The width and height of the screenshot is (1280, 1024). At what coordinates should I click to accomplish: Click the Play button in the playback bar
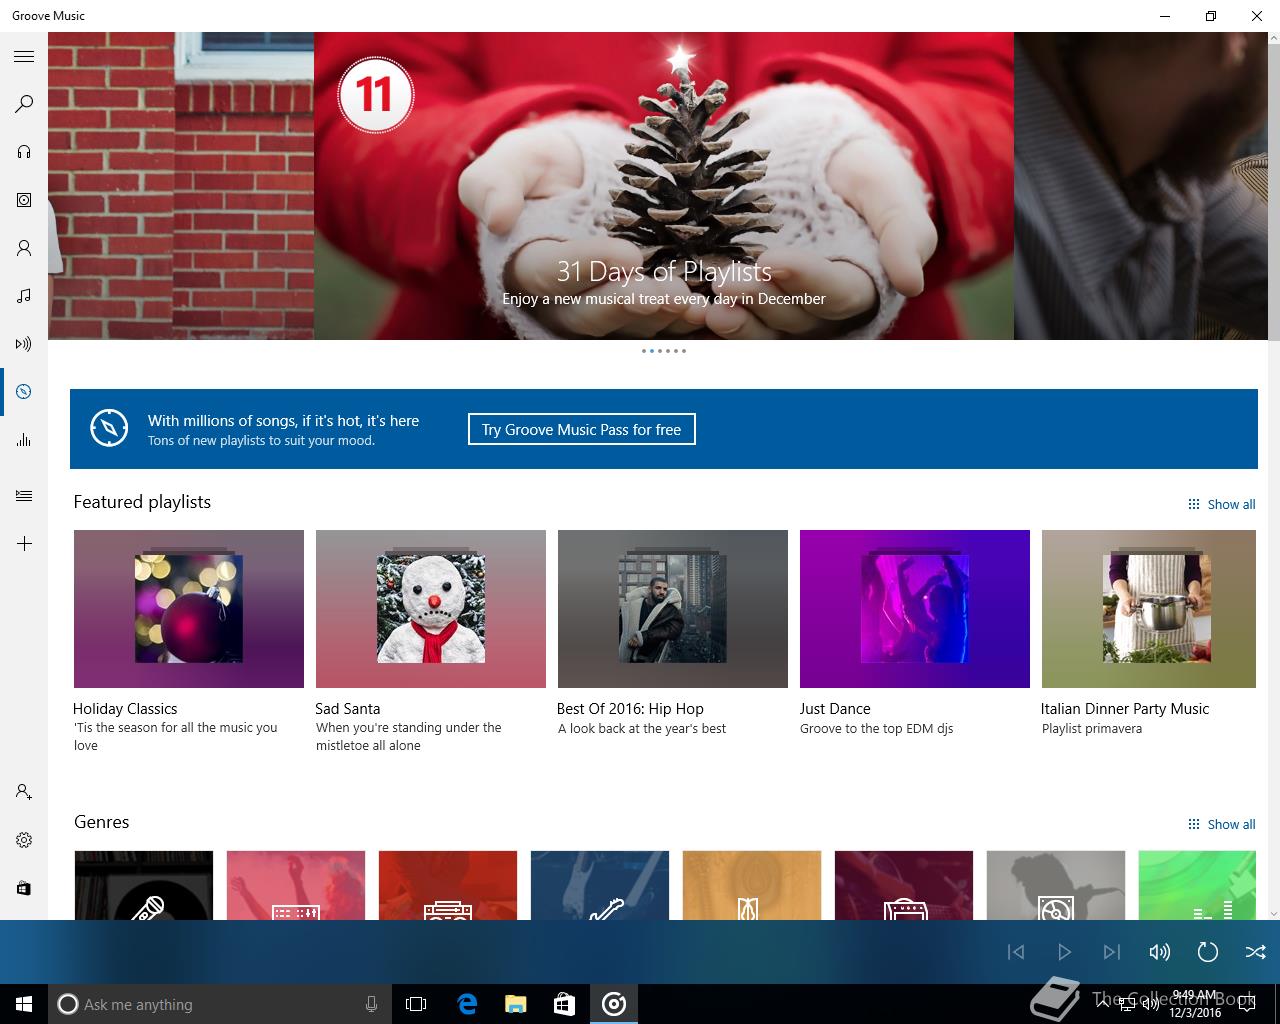pos(1064,952)
